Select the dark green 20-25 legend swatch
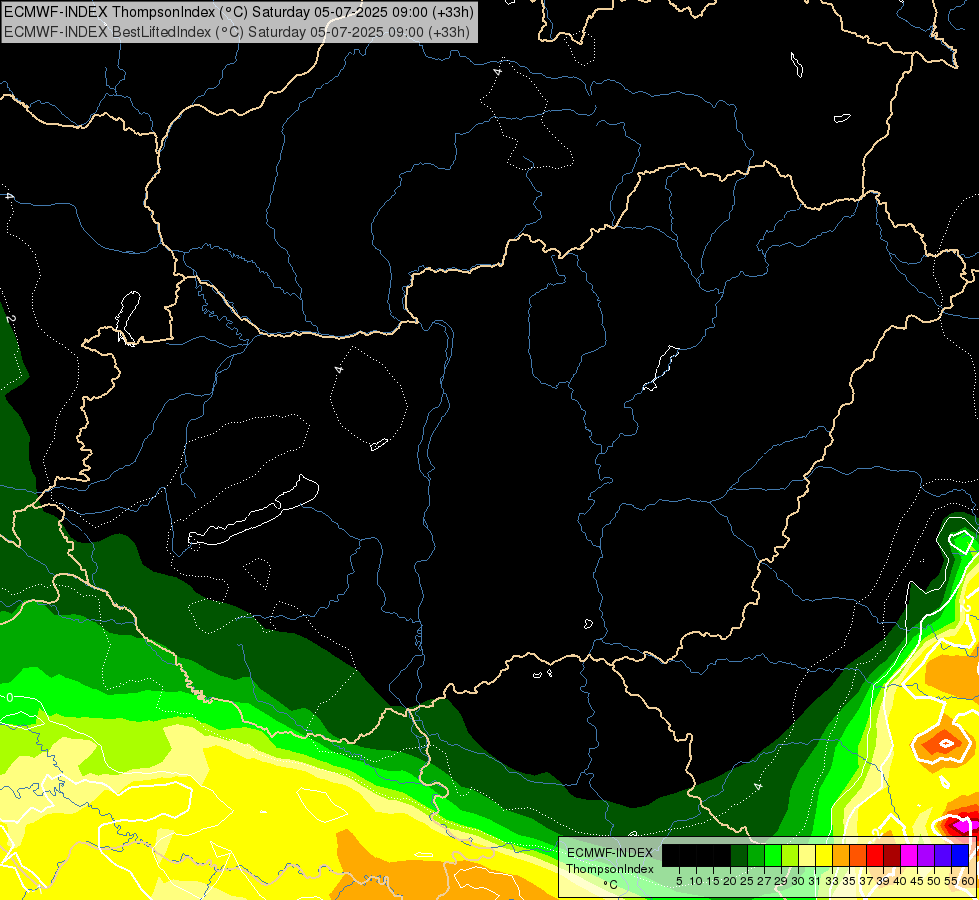The height and width of the screenshot is (900, 979). [739, 856]
